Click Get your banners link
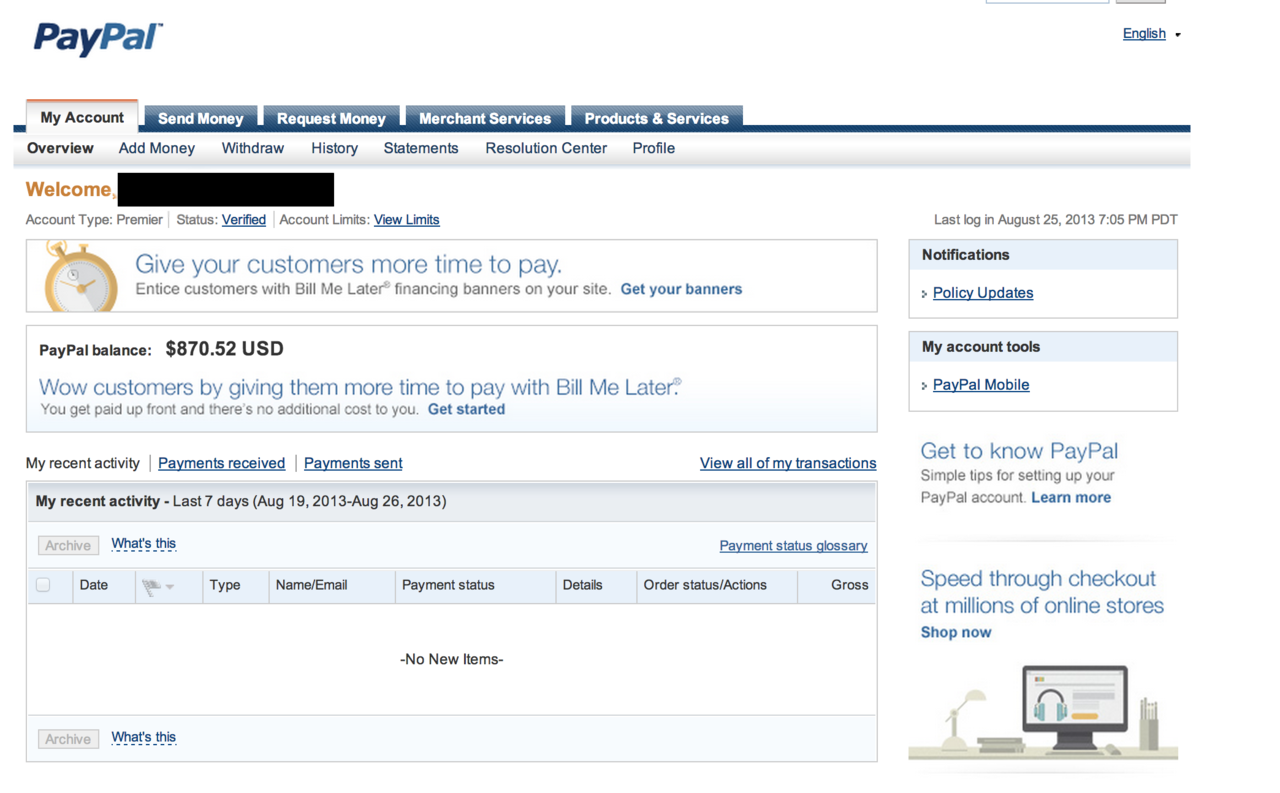Screen dimensions: 1280x793 pyautogui.click(x=681, y=289)
